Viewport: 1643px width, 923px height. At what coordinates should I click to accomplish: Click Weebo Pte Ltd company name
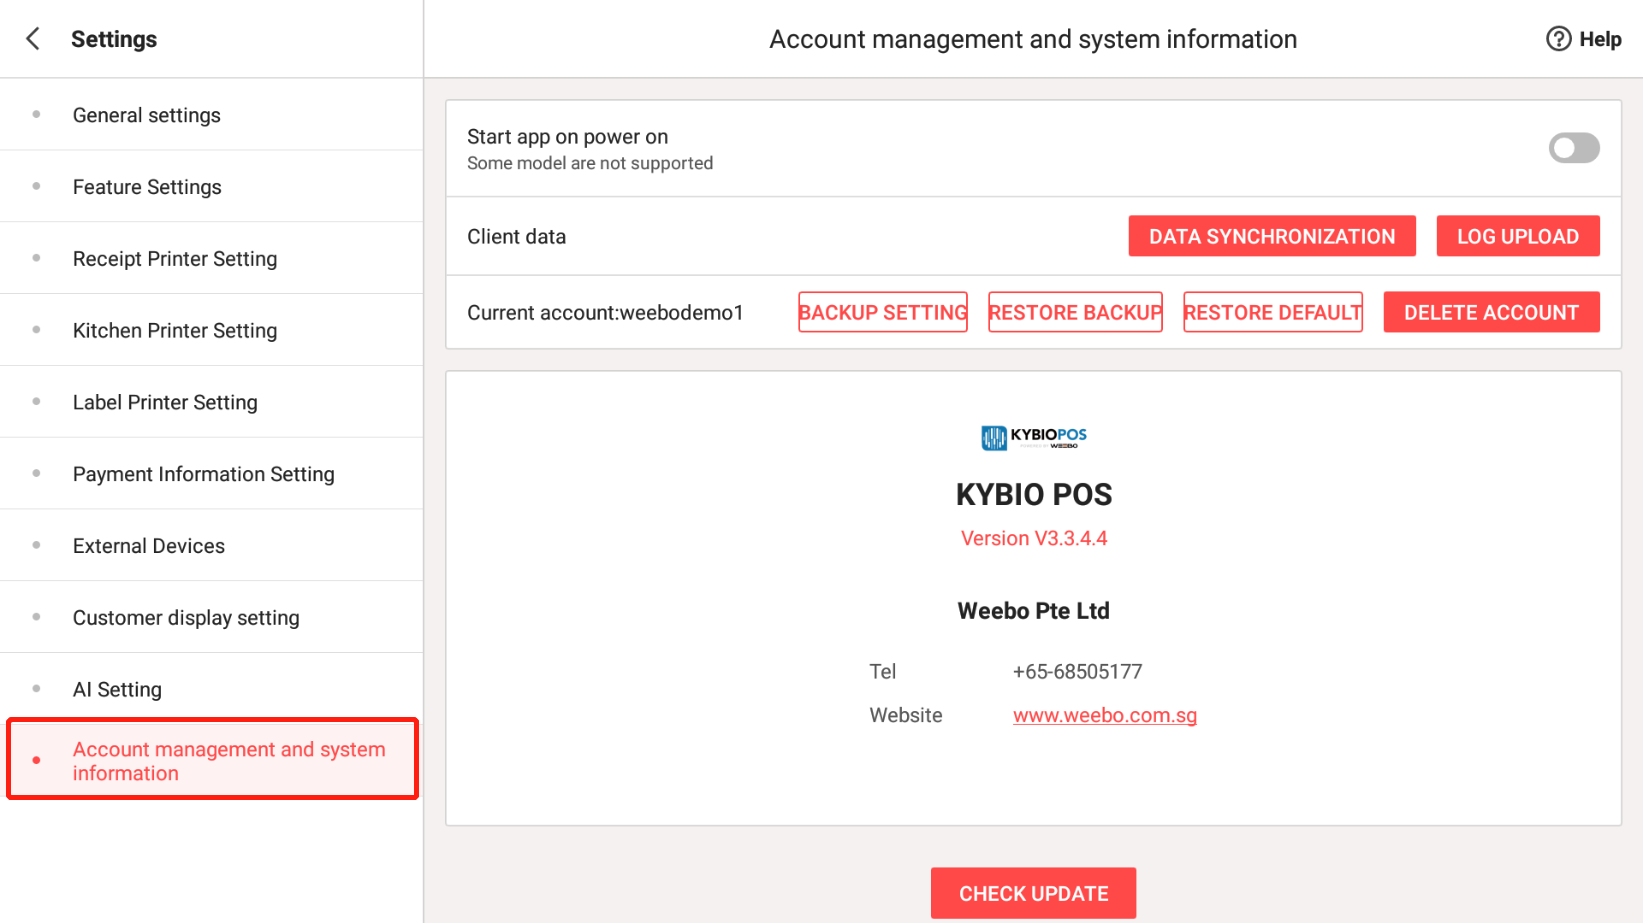[x=1034, y=611]
